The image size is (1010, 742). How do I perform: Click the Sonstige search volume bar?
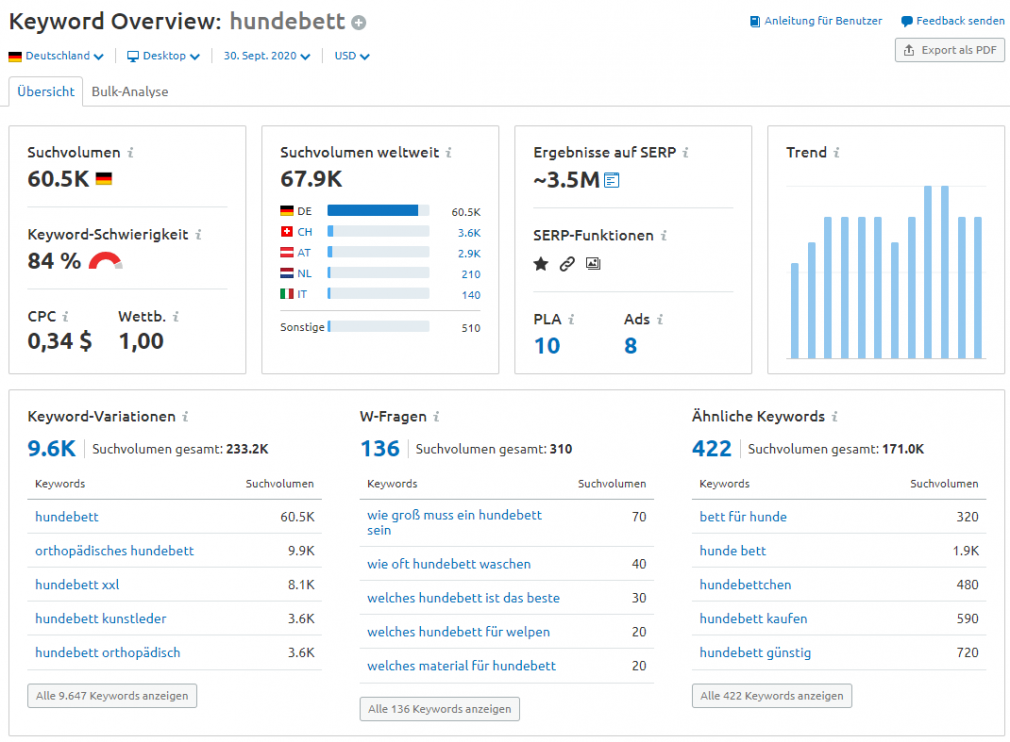coord(378,327)
